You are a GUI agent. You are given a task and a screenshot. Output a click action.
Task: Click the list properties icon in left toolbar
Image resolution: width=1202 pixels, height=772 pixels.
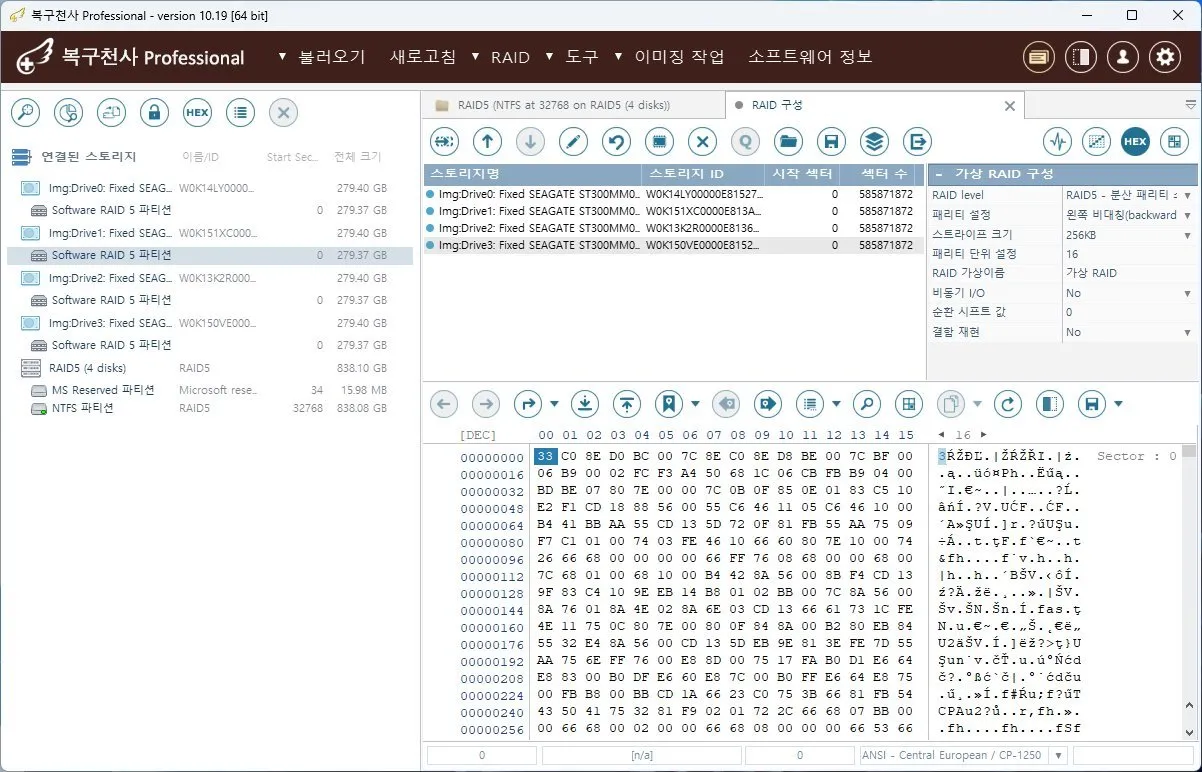point(240,113)
